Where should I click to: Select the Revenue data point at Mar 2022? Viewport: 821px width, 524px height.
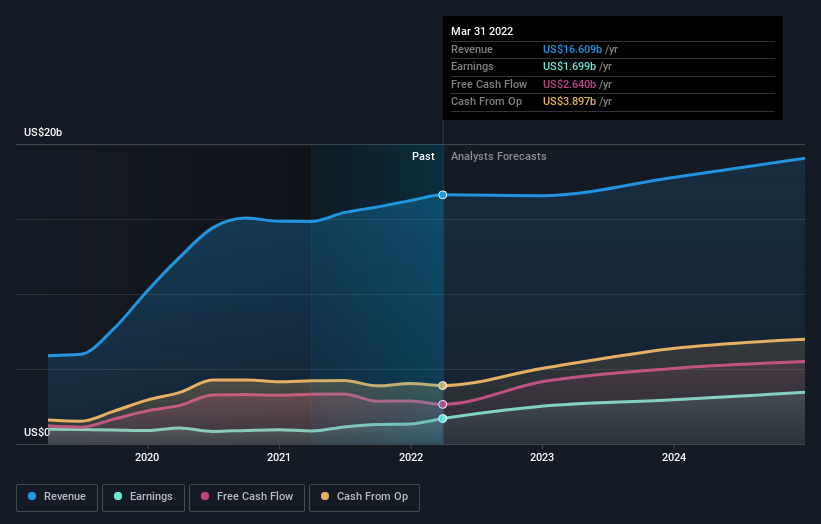point(442,195)
